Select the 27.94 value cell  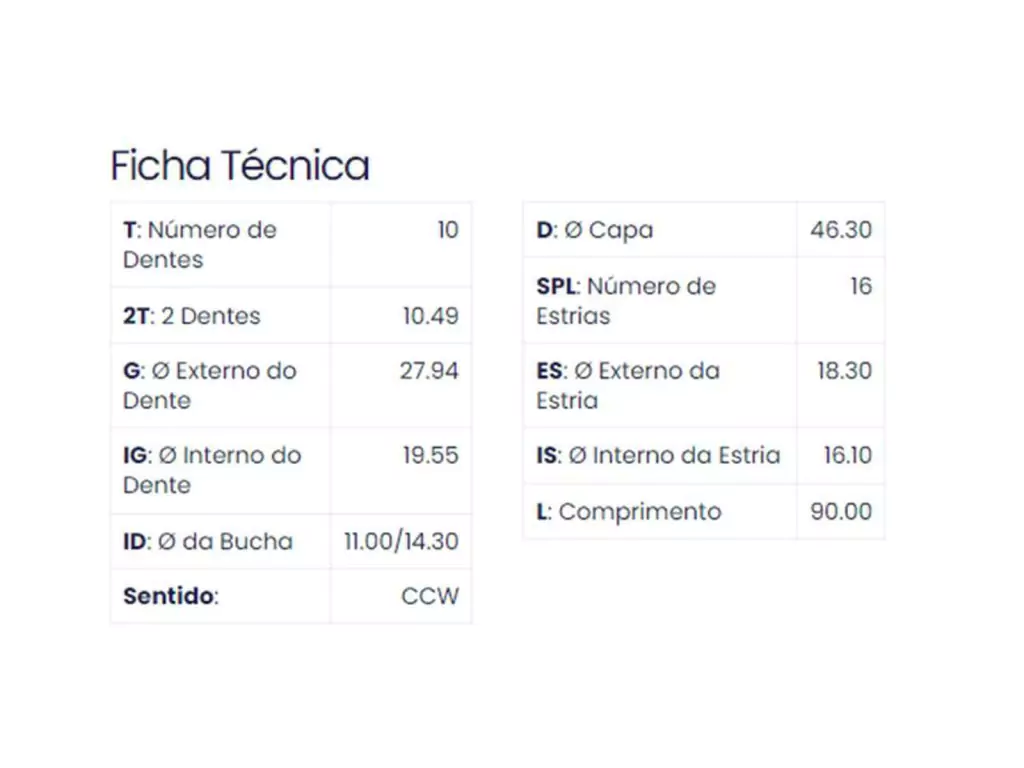[429, 371]
